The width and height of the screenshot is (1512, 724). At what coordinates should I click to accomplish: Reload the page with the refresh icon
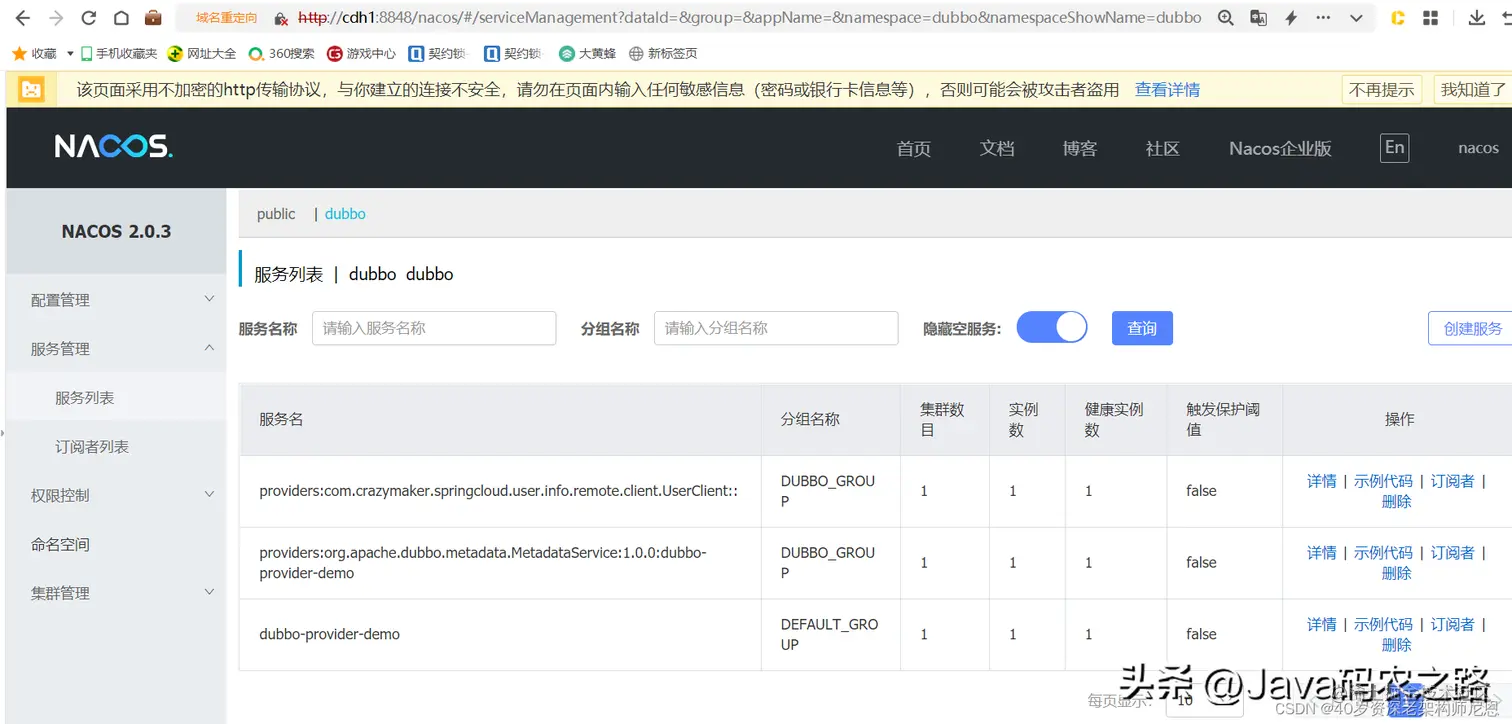click(x=89, y=18)
